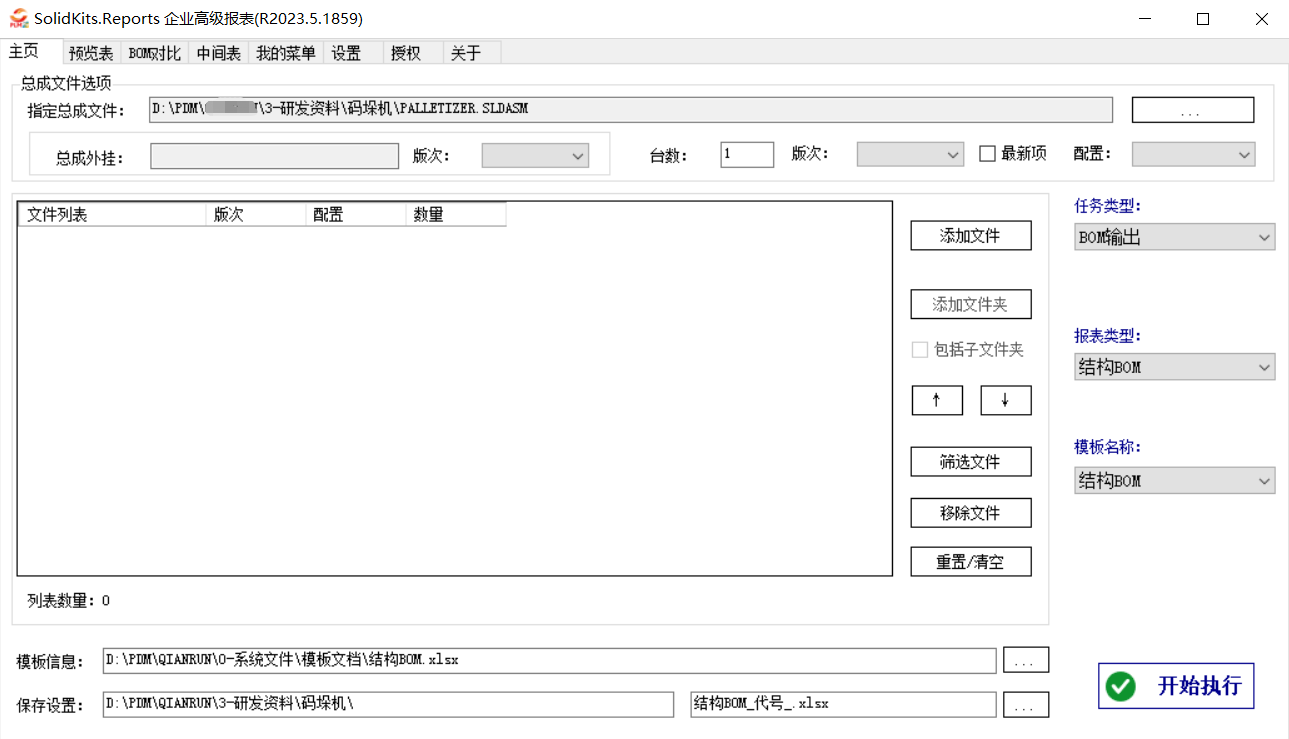The width and height of the screenshot is (1289, 739).
Task: Open the BOM对比 tab
Action: click(155, 54)
